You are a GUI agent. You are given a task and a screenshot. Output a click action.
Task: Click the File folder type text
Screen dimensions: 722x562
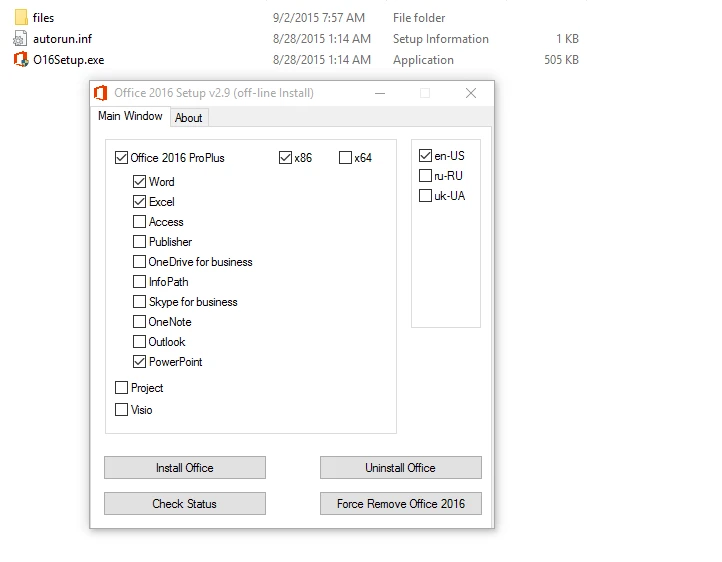(x=419, y=18)
